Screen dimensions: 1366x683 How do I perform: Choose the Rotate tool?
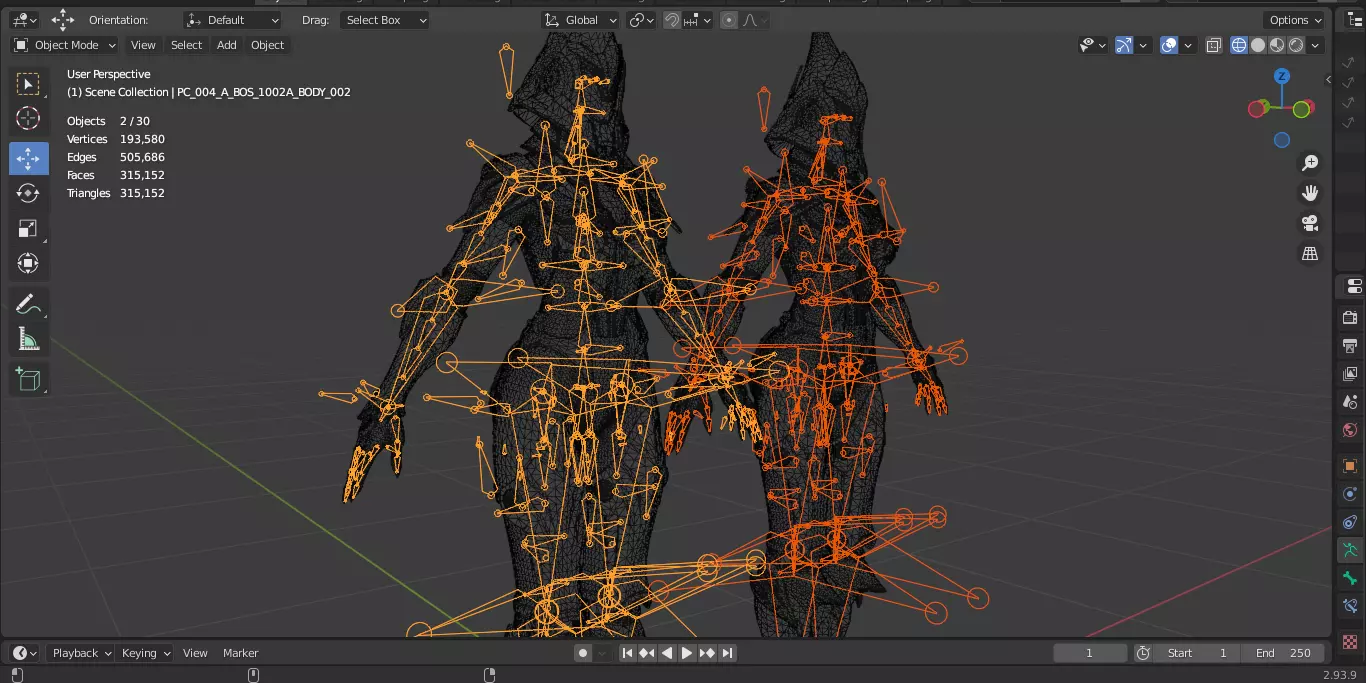coord(28,193)
